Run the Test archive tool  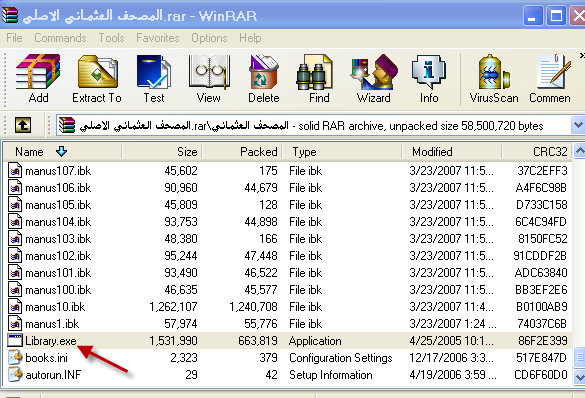pyautogui.click(x=154, y=78)
